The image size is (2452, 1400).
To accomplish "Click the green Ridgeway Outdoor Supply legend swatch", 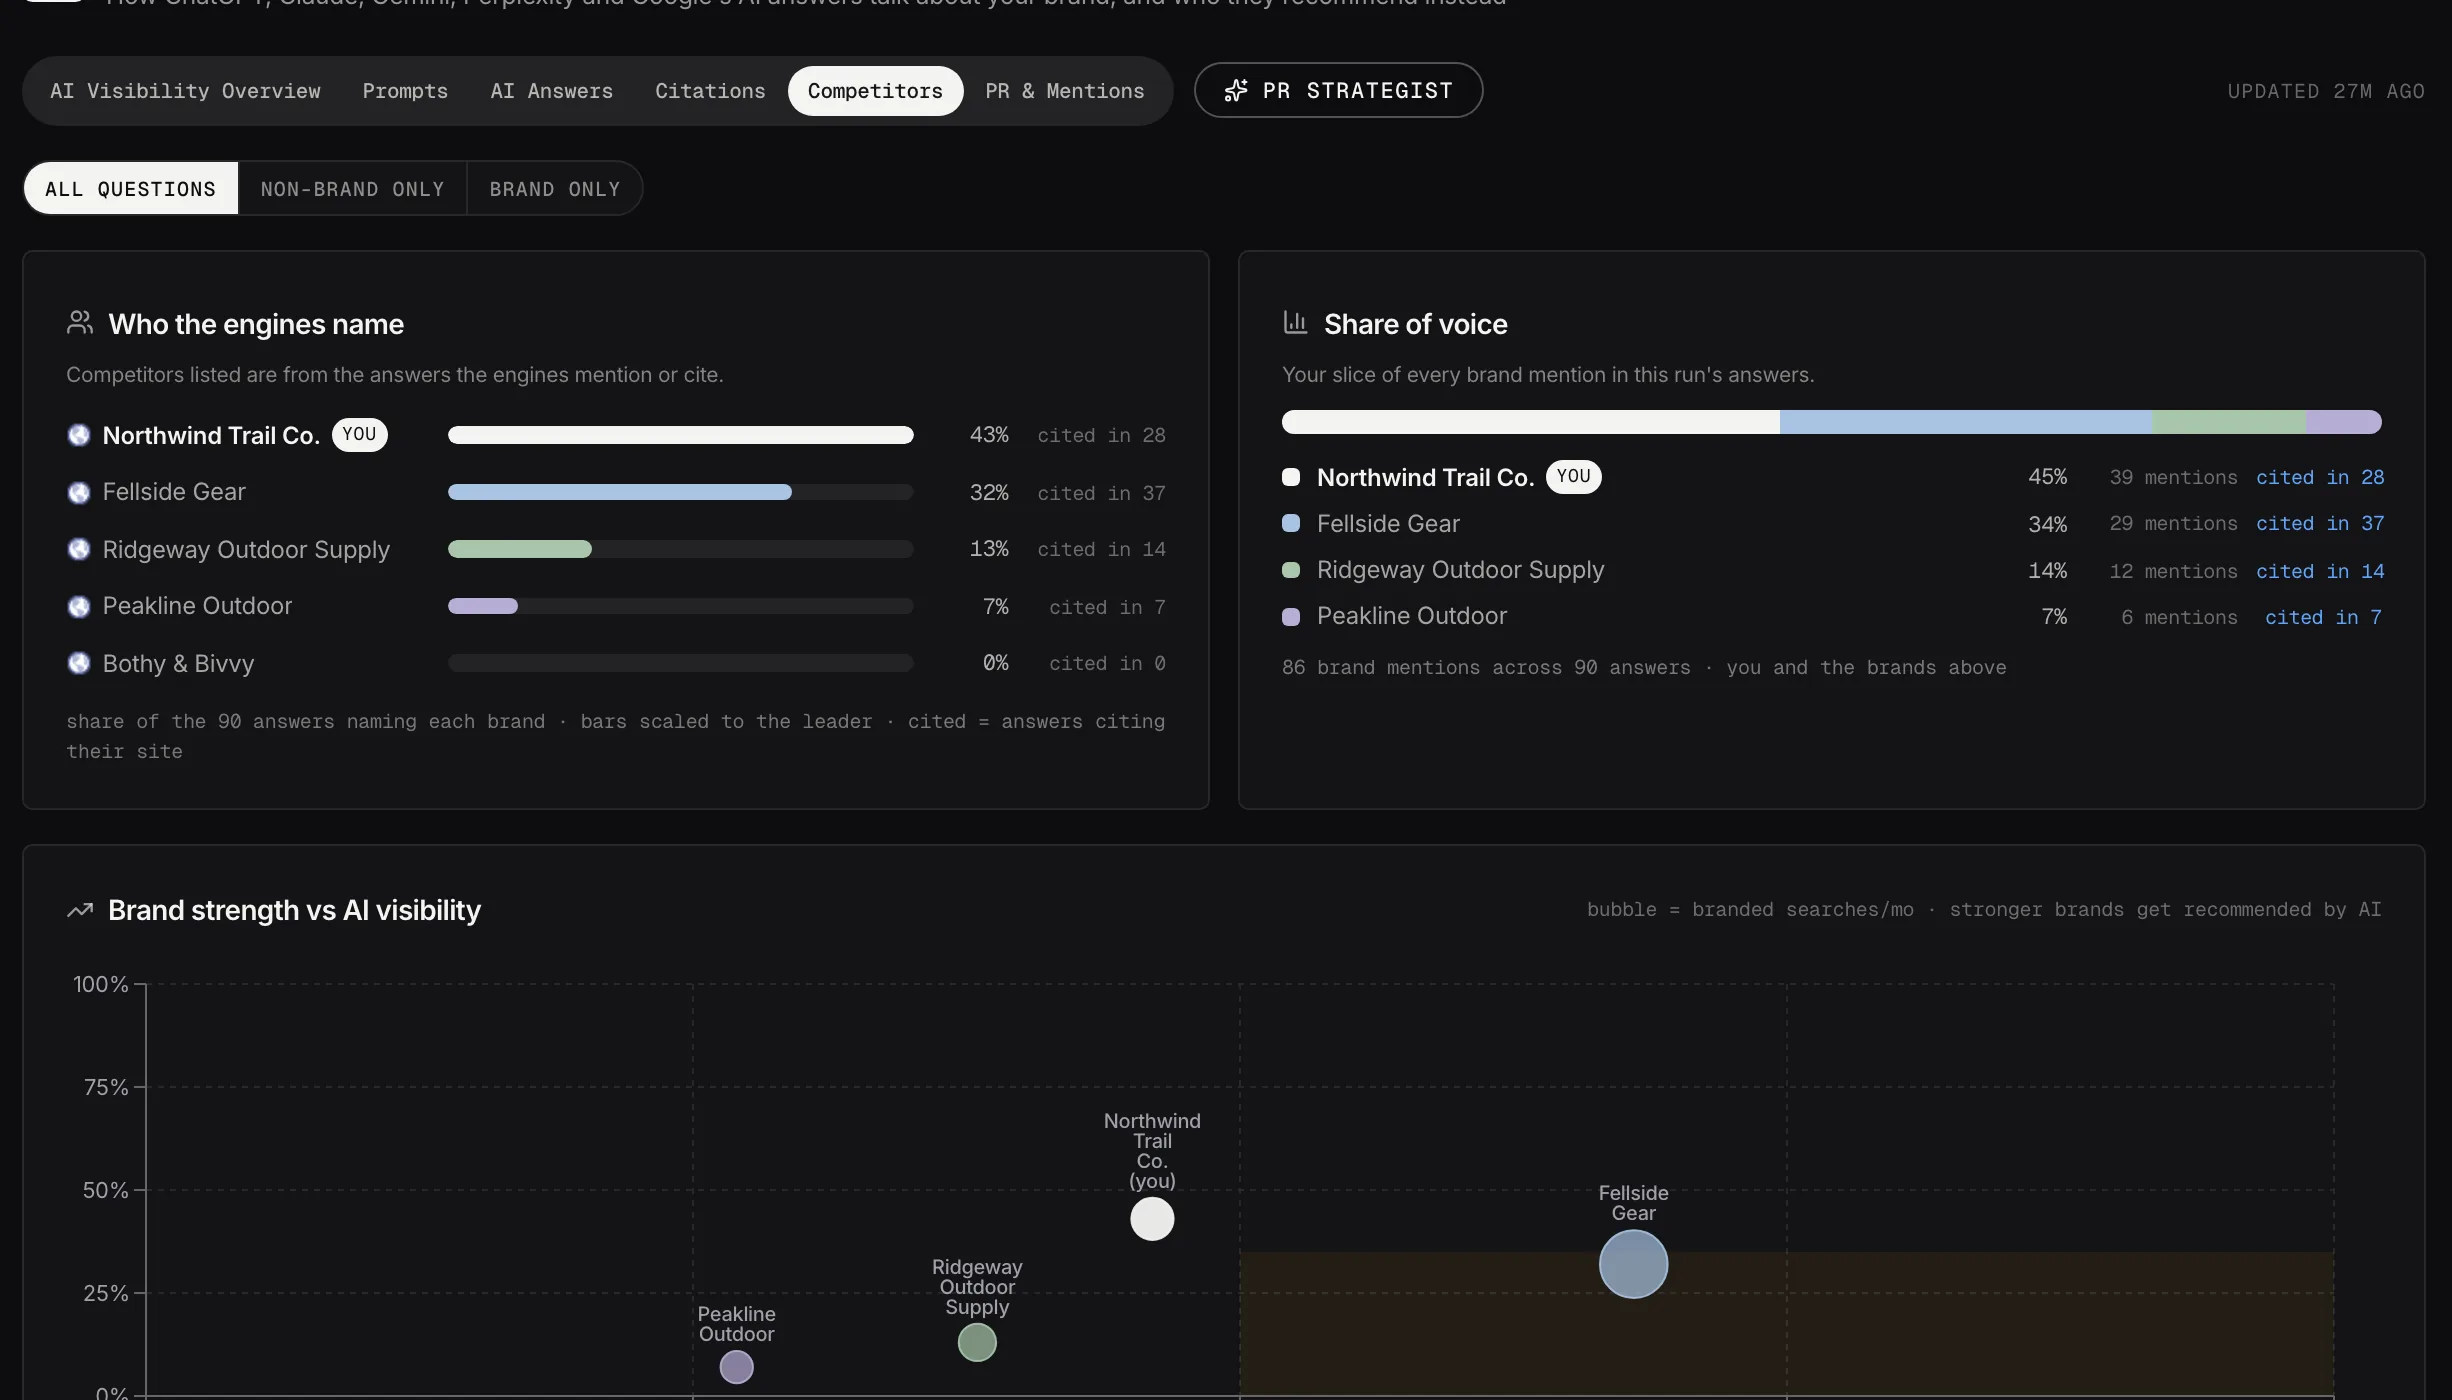I will [1291, 570].
